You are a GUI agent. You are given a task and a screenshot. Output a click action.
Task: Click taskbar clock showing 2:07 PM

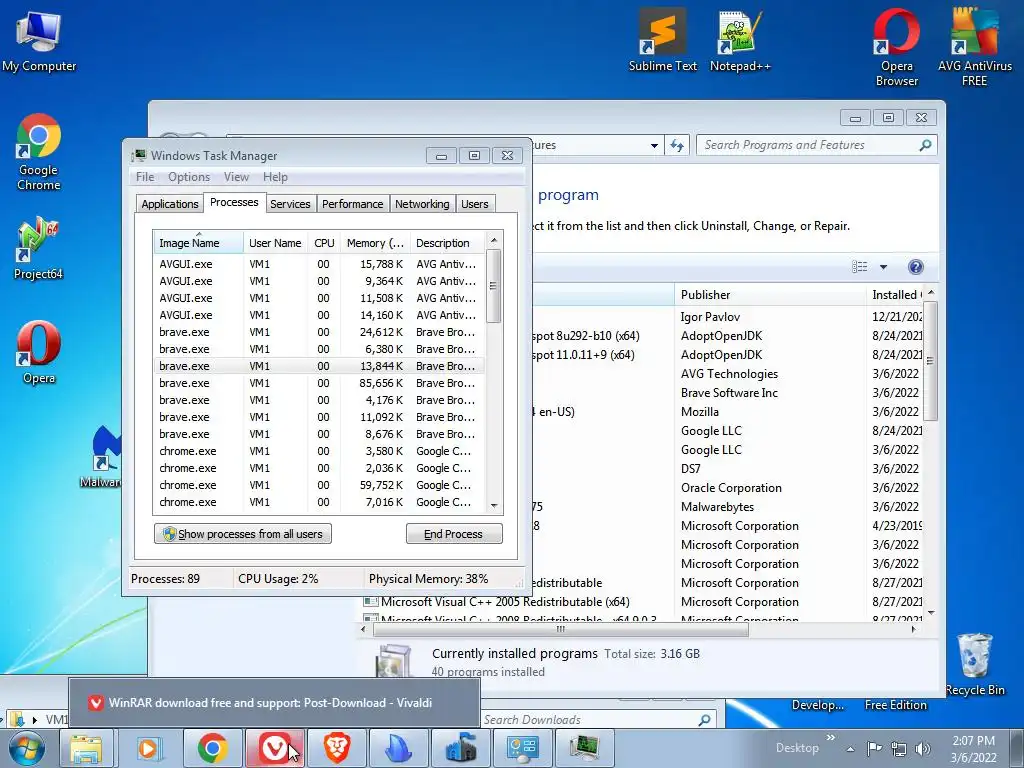(x=973, y=748)
